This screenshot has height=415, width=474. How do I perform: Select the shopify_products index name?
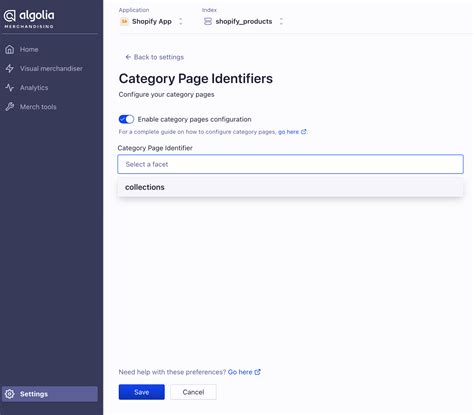tap(244, 22)
